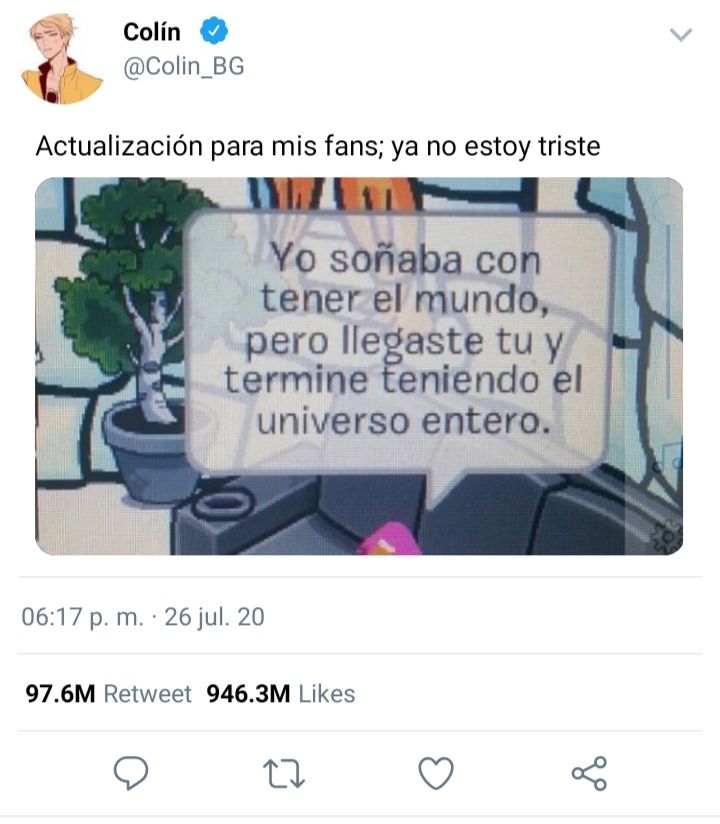Click the 26 jul. 20 date
Image resolution: width=720 pixels, height=824 pixels.
[214, 617]
